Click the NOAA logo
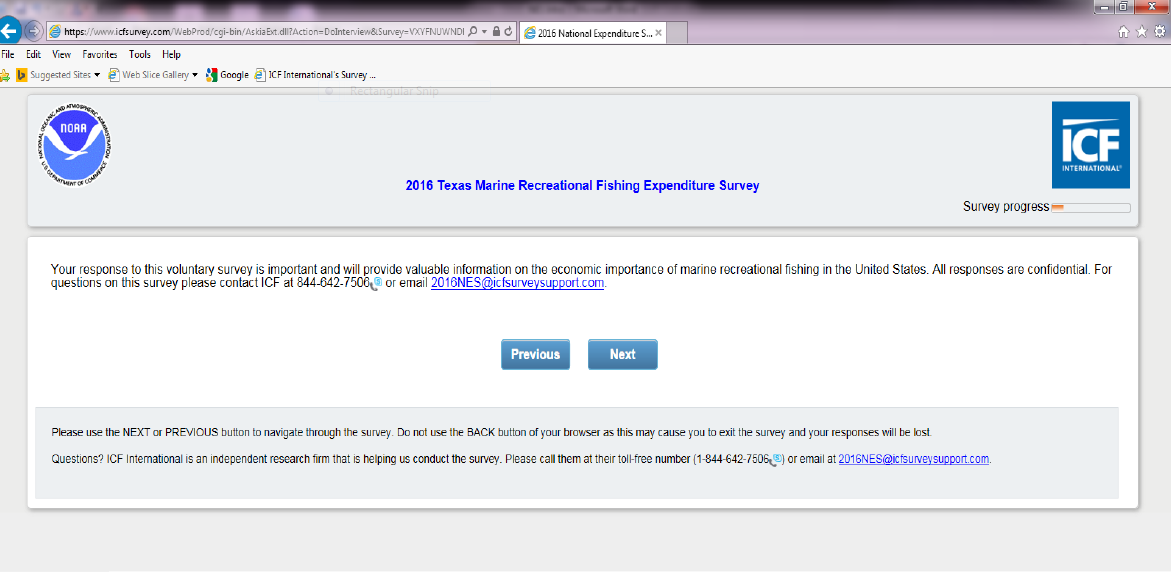 pyautogui.click(x=71, y=144)
